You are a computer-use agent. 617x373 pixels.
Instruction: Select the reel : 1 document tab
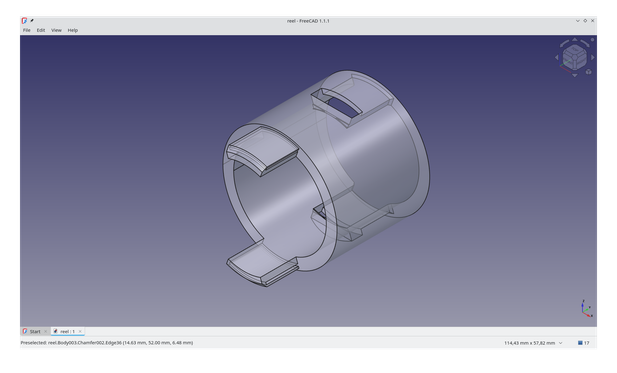coord(67,331)
